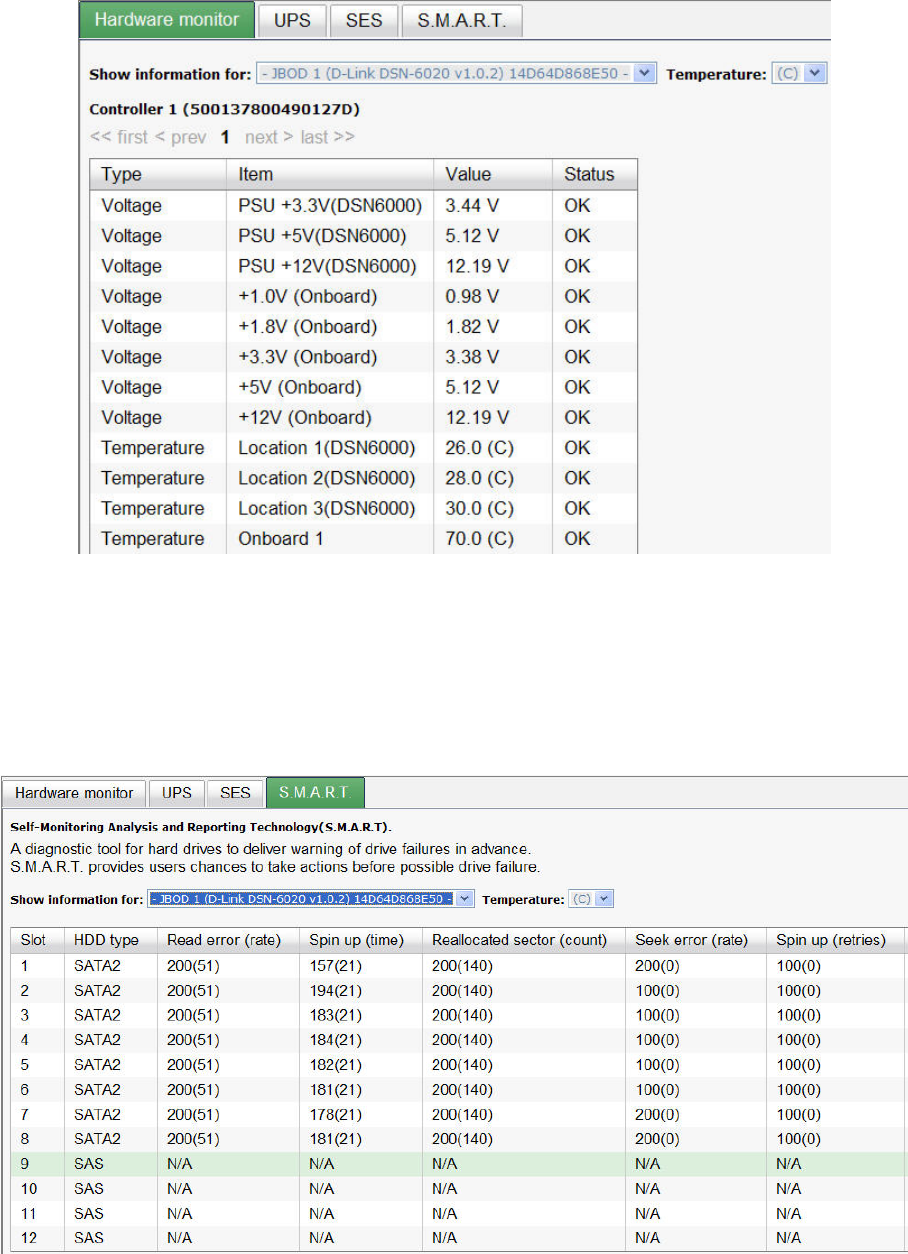Click the Reallocated sector (count) column header
This screenshot has height=1254, width=908.
click(519, 940)
